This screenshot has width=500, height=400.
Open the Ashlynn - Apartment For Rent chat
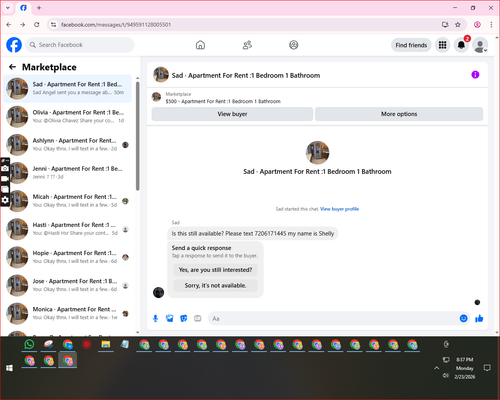tap(67, 145)
